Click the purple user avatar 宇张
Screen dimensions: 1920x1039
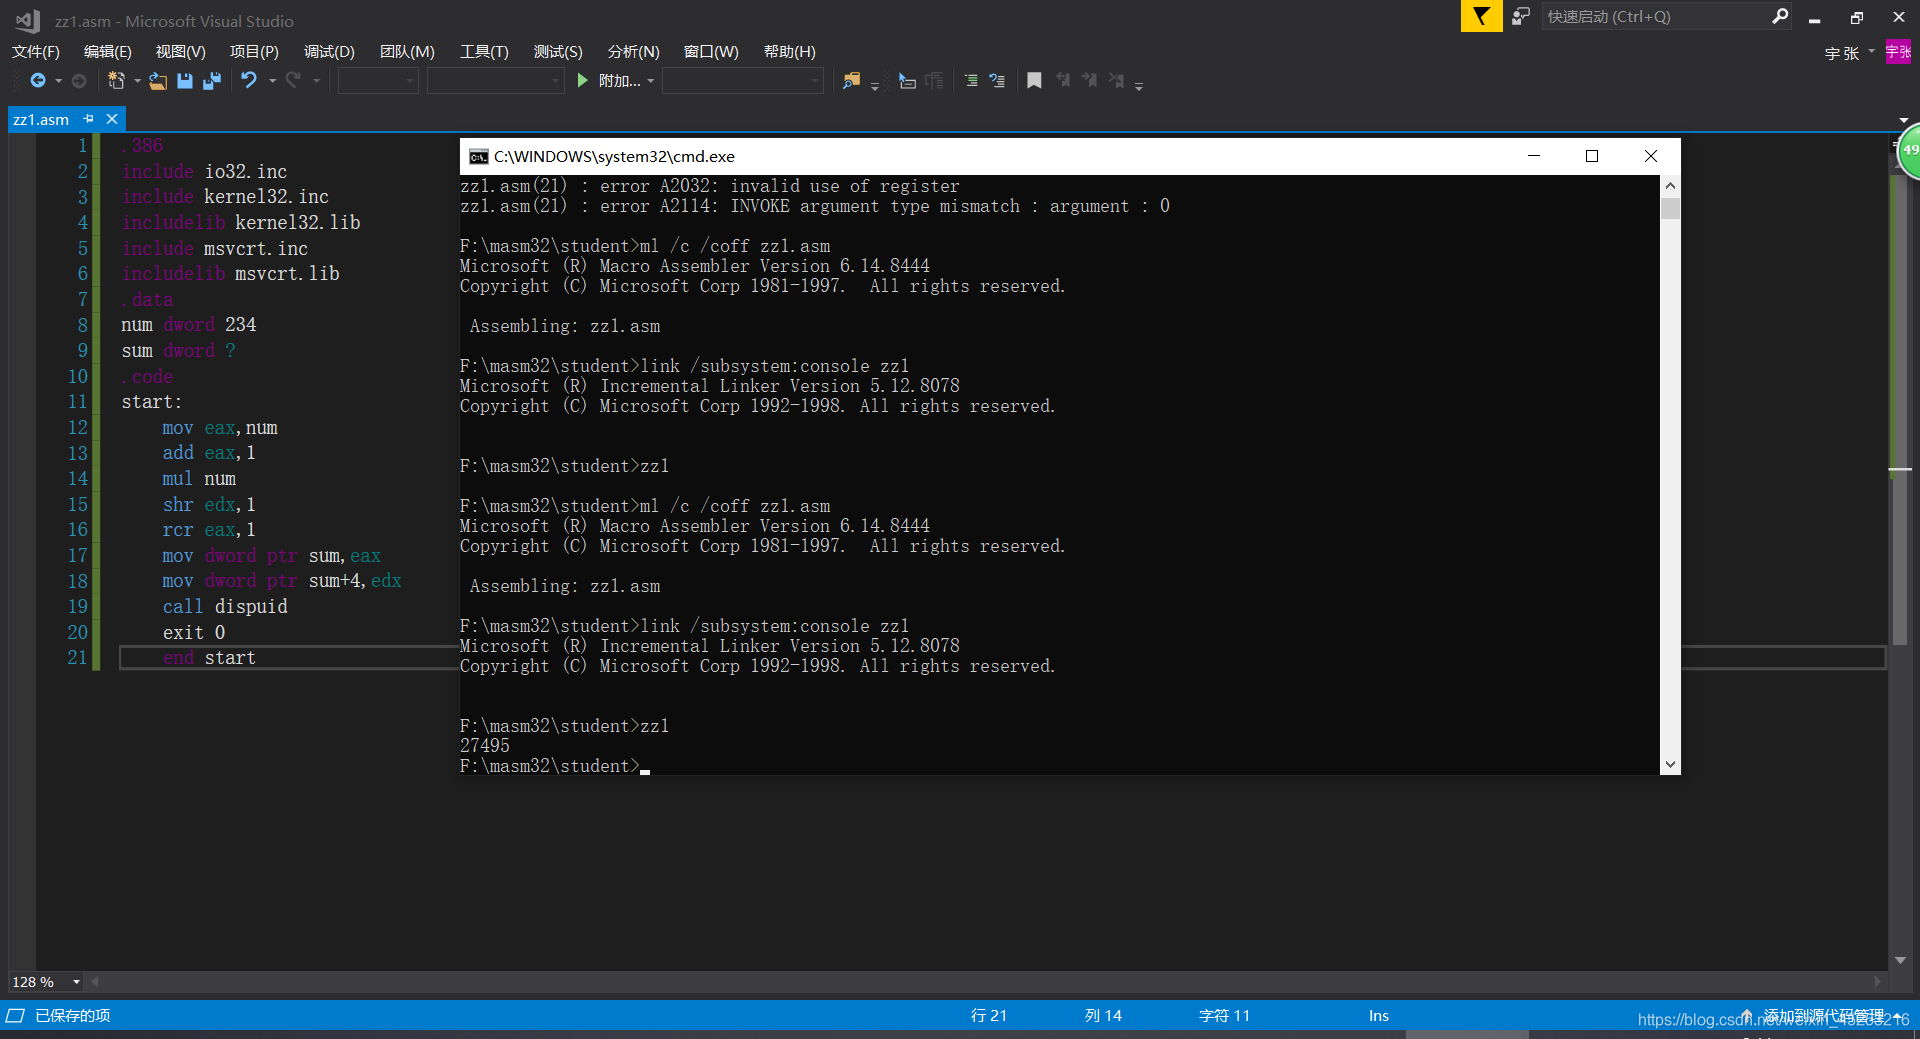(1898, 52)
